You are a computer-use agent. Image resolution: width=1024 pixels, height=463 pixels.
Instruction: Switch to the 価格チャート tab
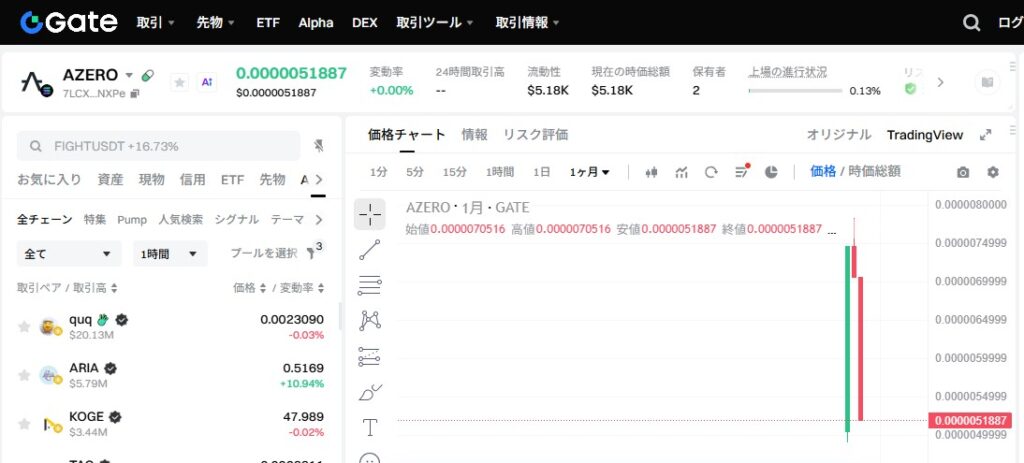[x=407, y=135]
